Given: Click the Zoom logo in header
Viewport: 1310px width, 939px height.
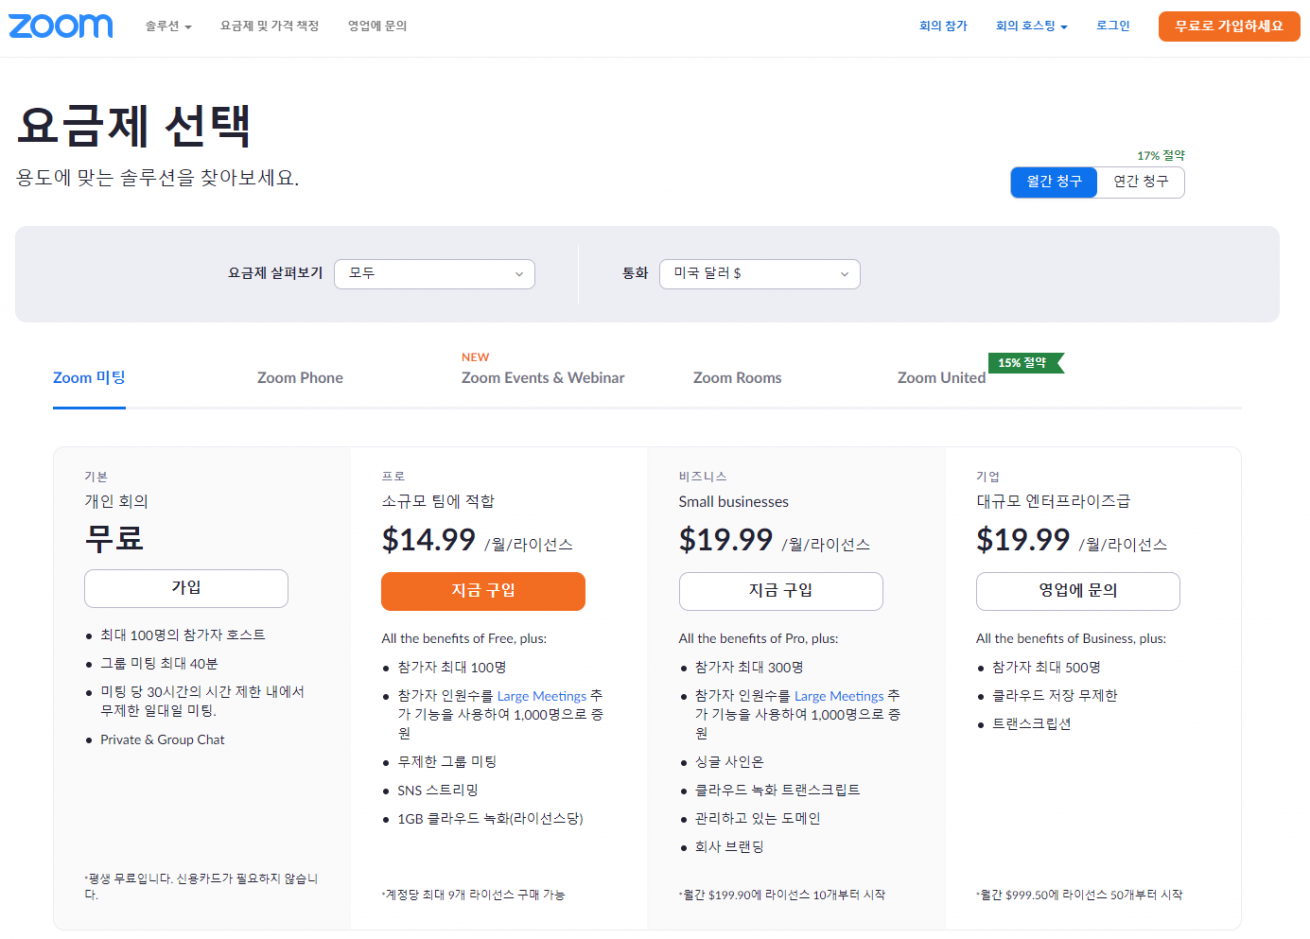Looking at the screenshot, I should pos(61,26).
